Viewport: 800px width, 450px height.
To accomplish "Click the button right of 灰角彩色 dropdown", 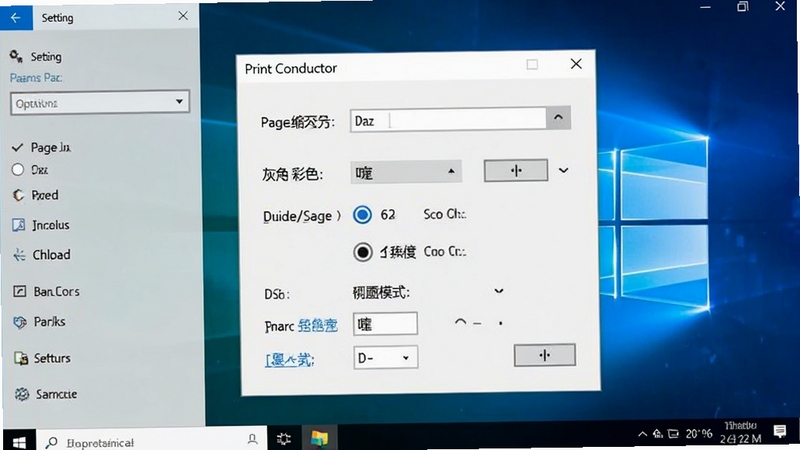I will (x=516, y=170).
